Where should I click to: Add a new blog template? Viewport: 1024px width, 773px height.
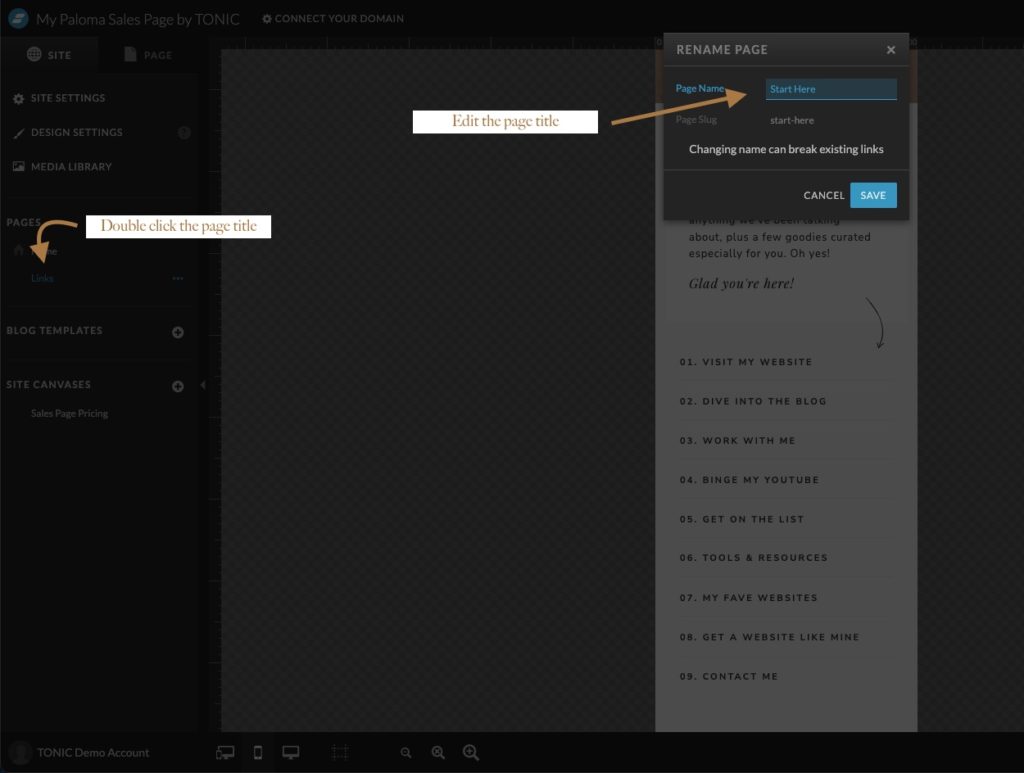tap(178, 332)
